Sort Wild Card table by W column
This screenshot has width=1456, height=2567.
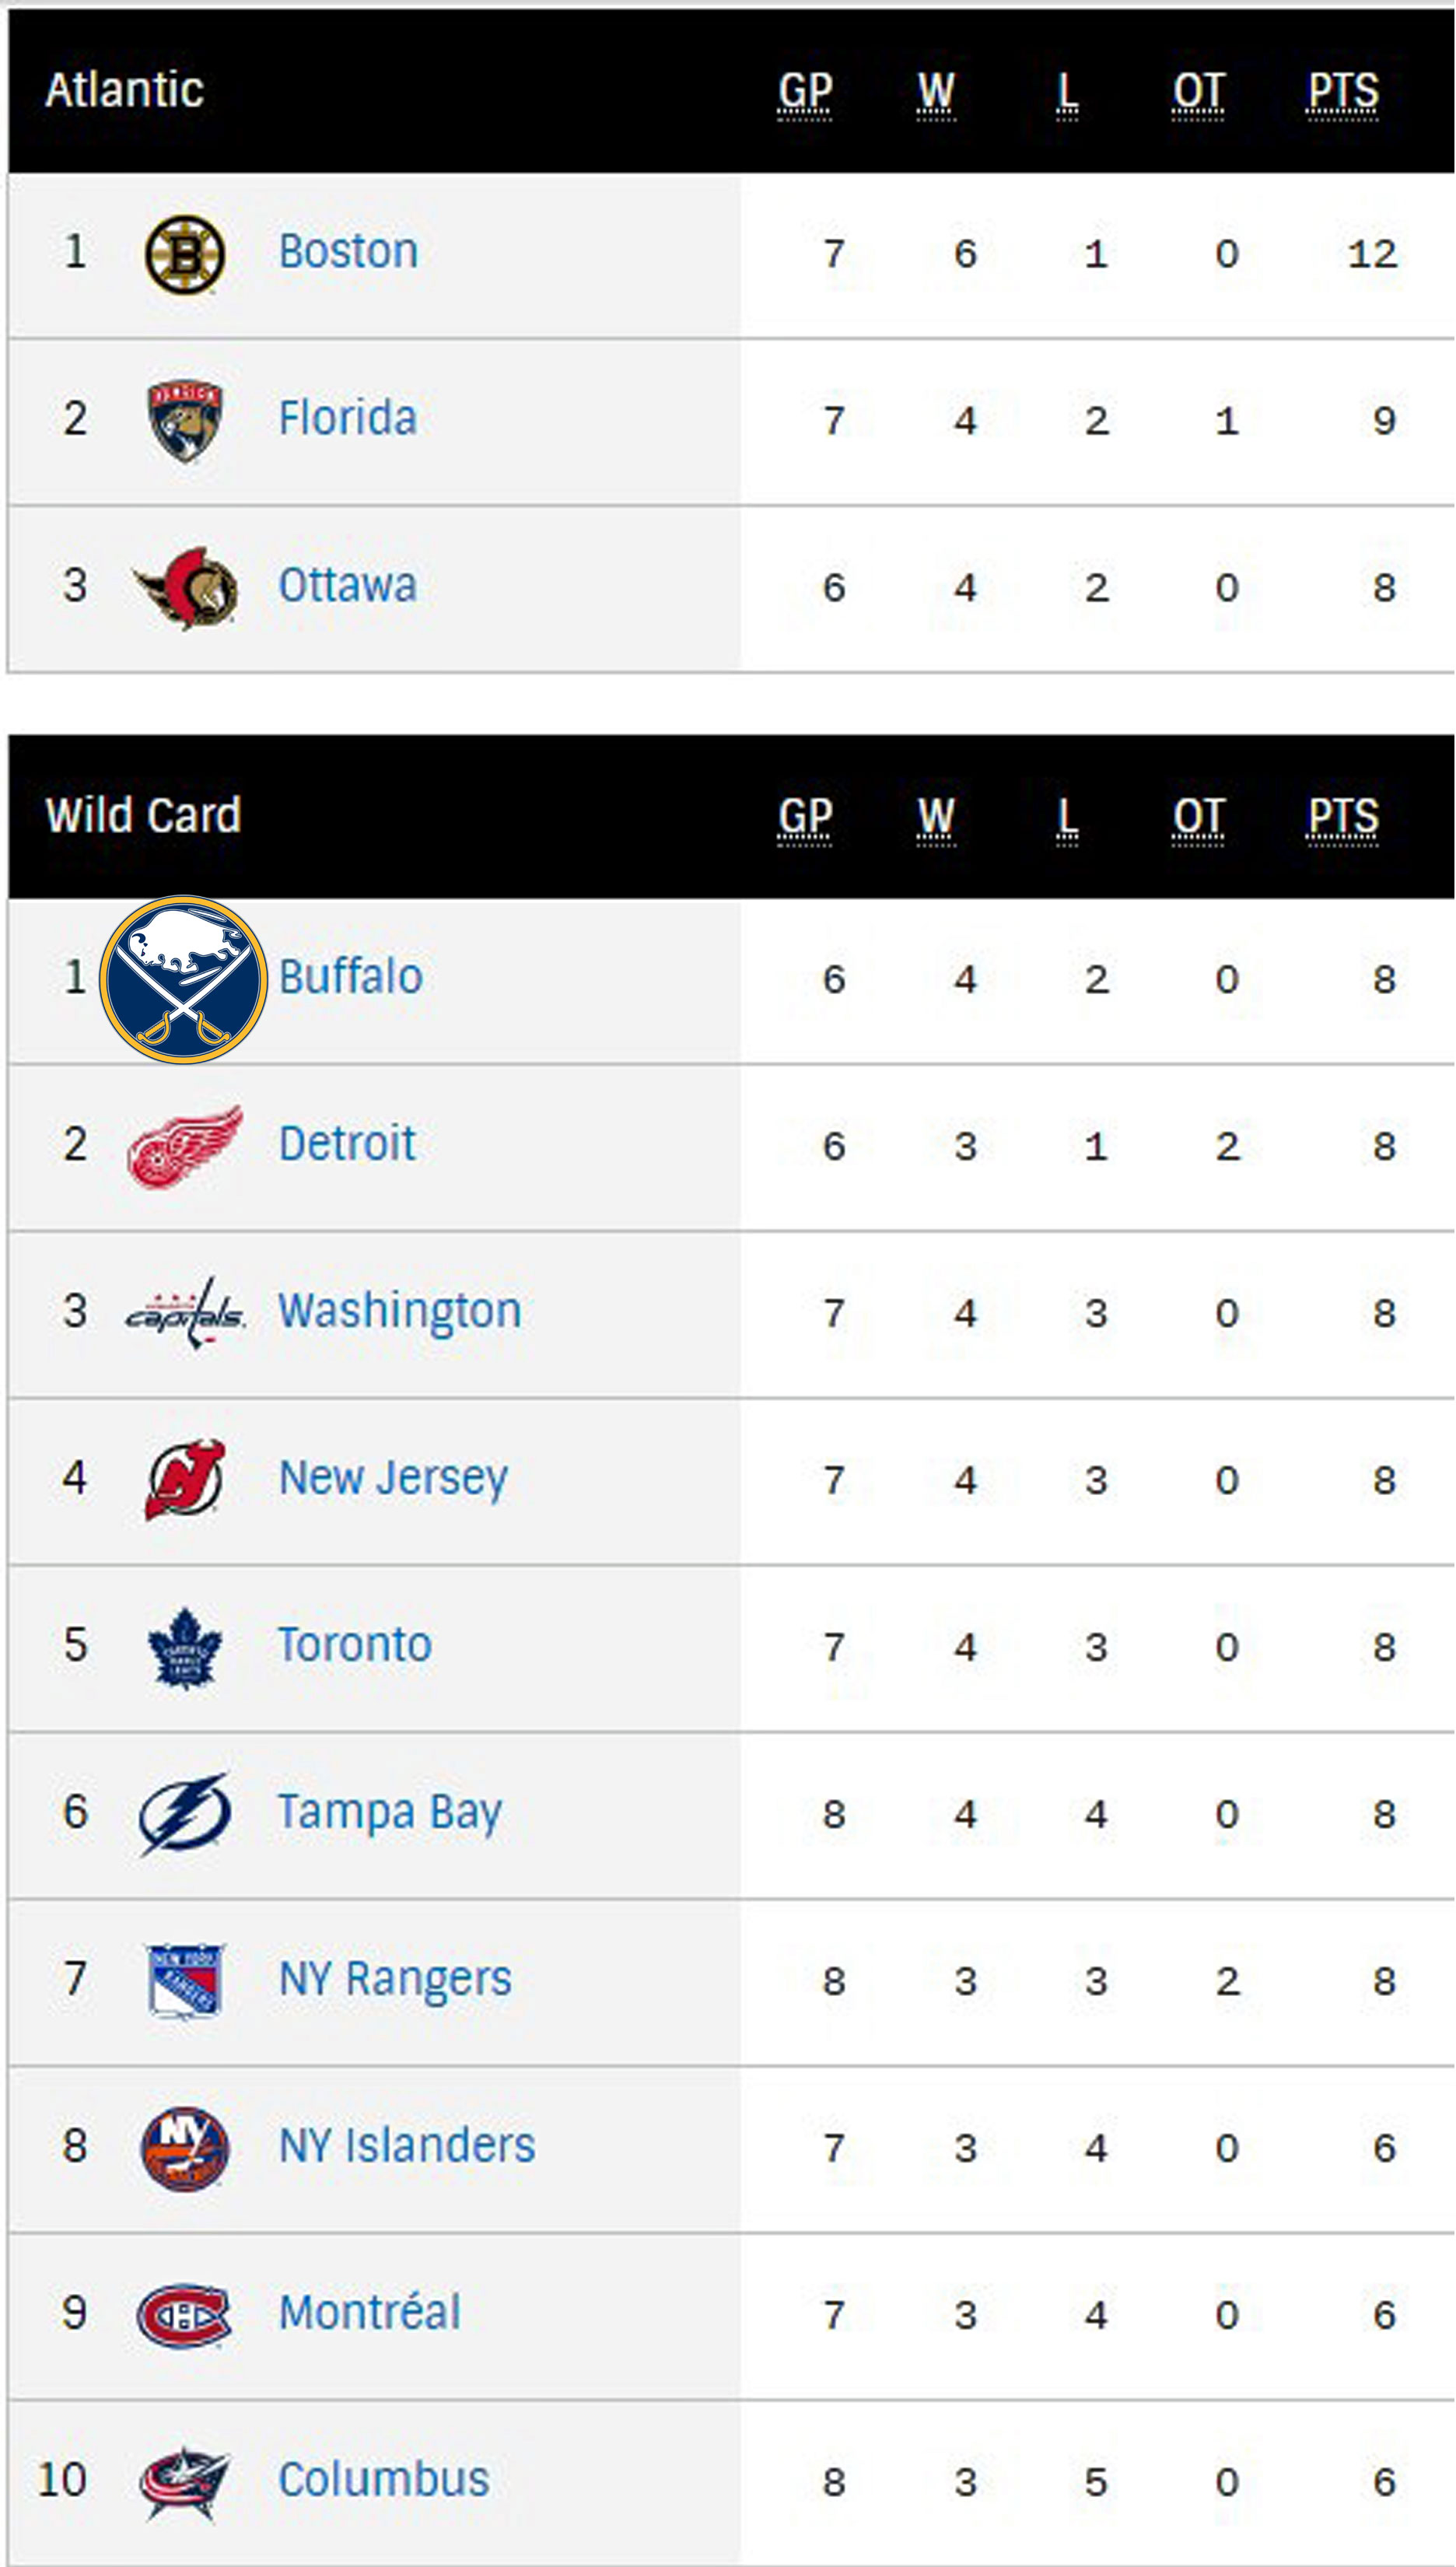(x=936, y=817)
